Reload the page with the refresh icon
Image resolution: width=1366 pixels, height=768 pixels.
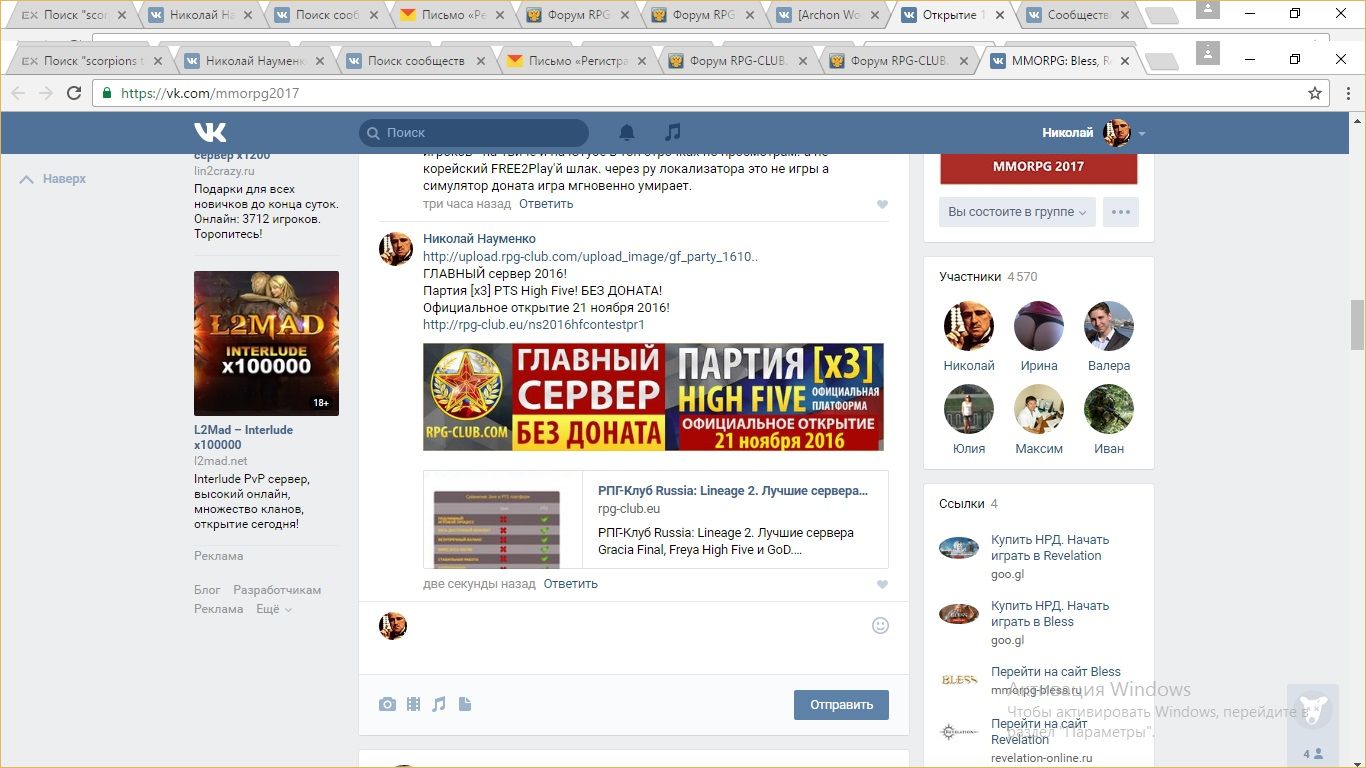pos(74,93)
